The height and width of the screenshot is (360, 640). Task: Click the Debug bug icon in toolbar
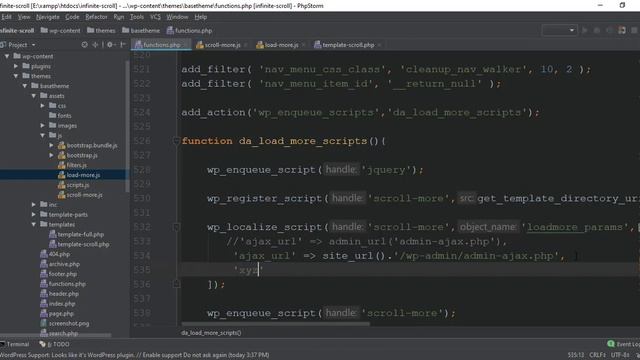(597, 30)
